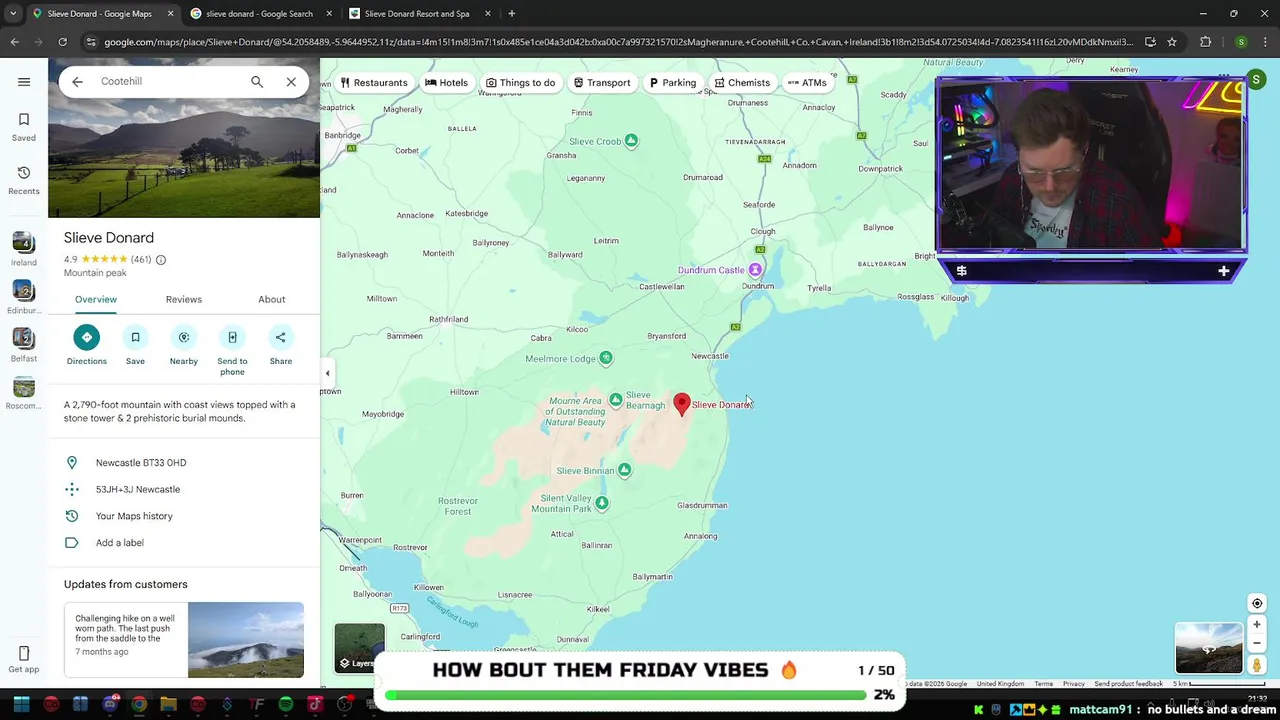Screen dimensions: 1280x720
Task: Open File Explorer from taskbar
Action: point(168,705)
